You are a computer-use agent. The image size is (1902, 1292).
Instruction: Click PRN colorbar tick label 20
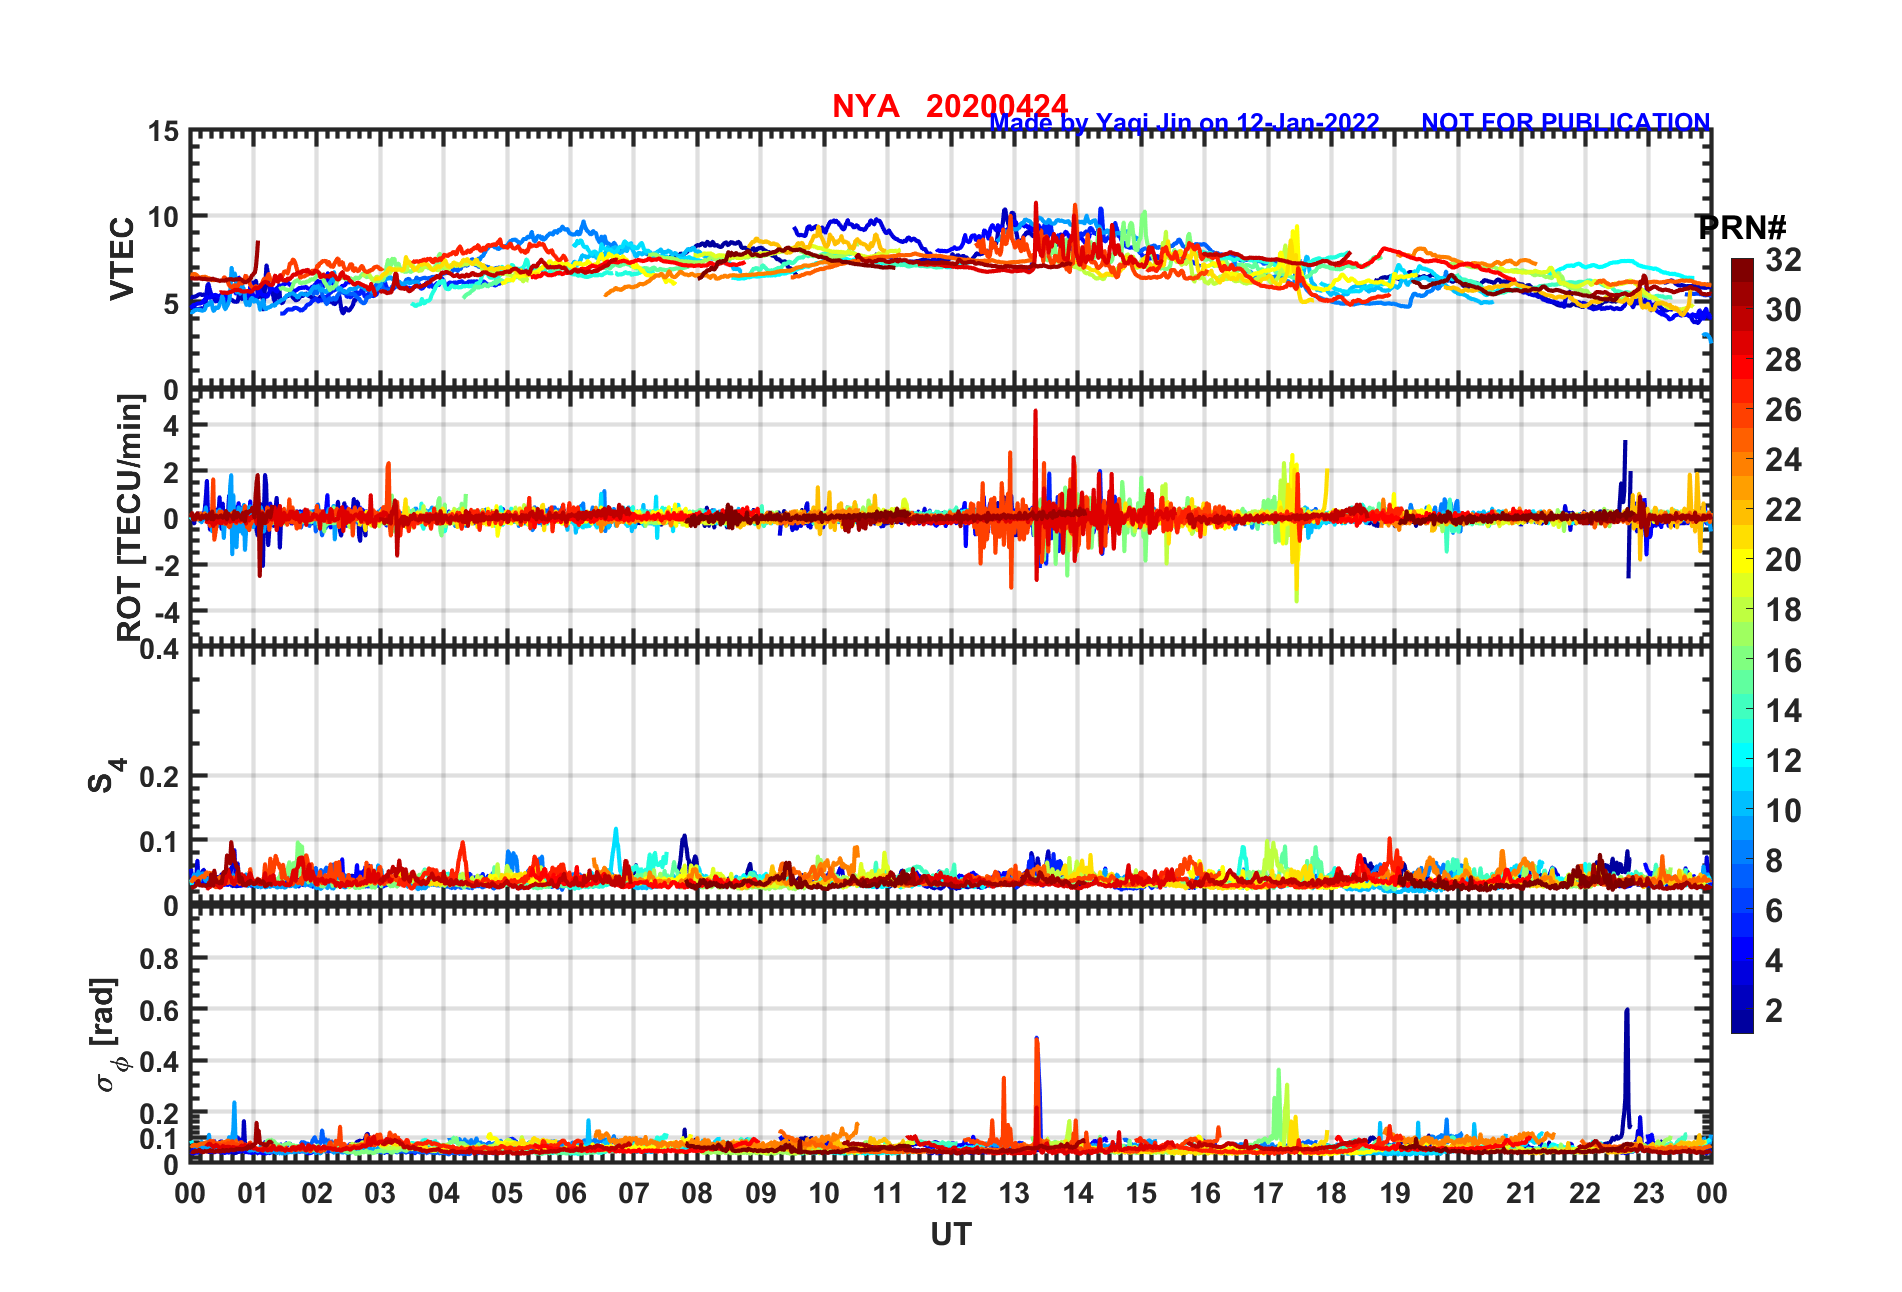point(1784,560)
